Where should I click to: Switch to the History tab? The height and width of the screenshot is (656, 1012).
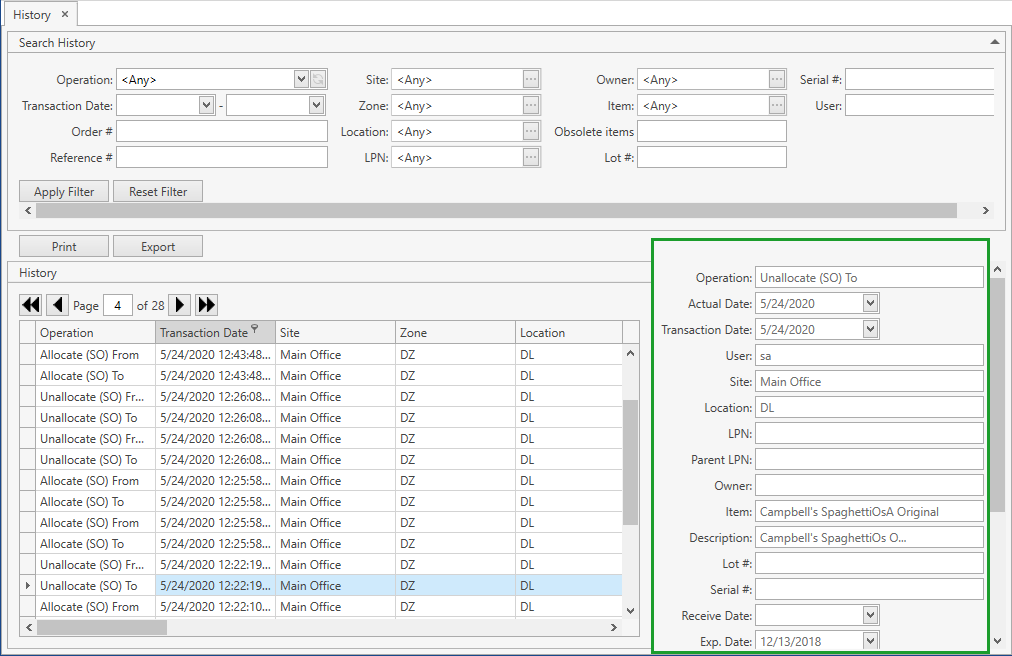[32, 15]
